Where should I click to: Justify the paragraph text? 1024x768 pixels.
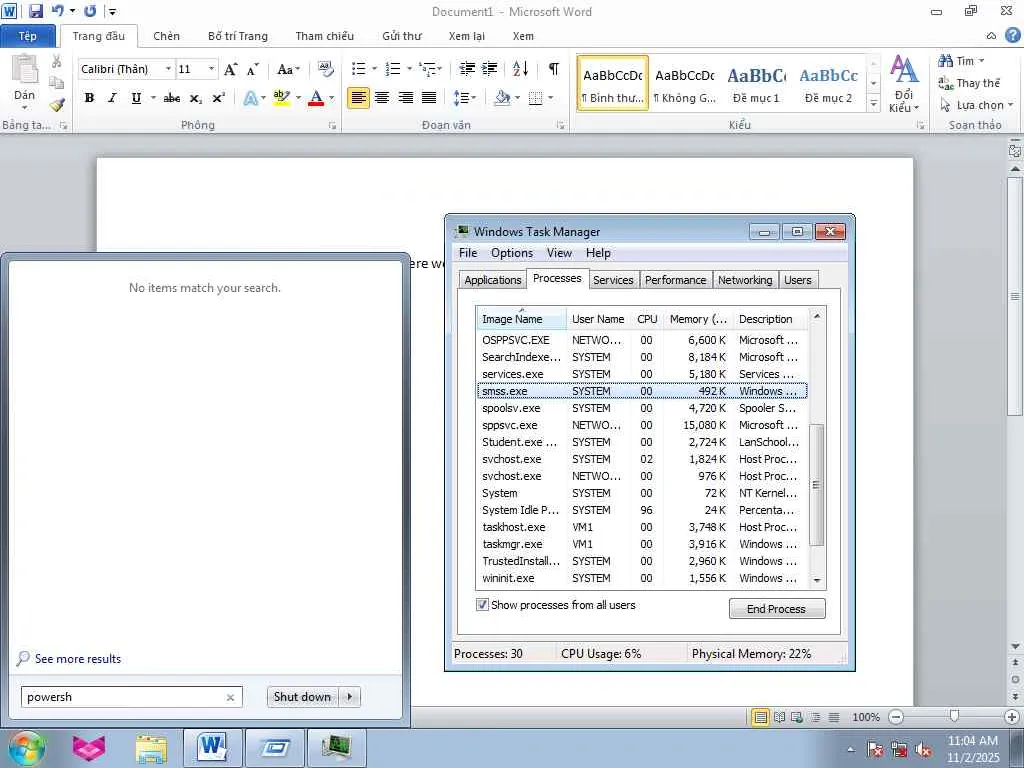coord(429,98)
